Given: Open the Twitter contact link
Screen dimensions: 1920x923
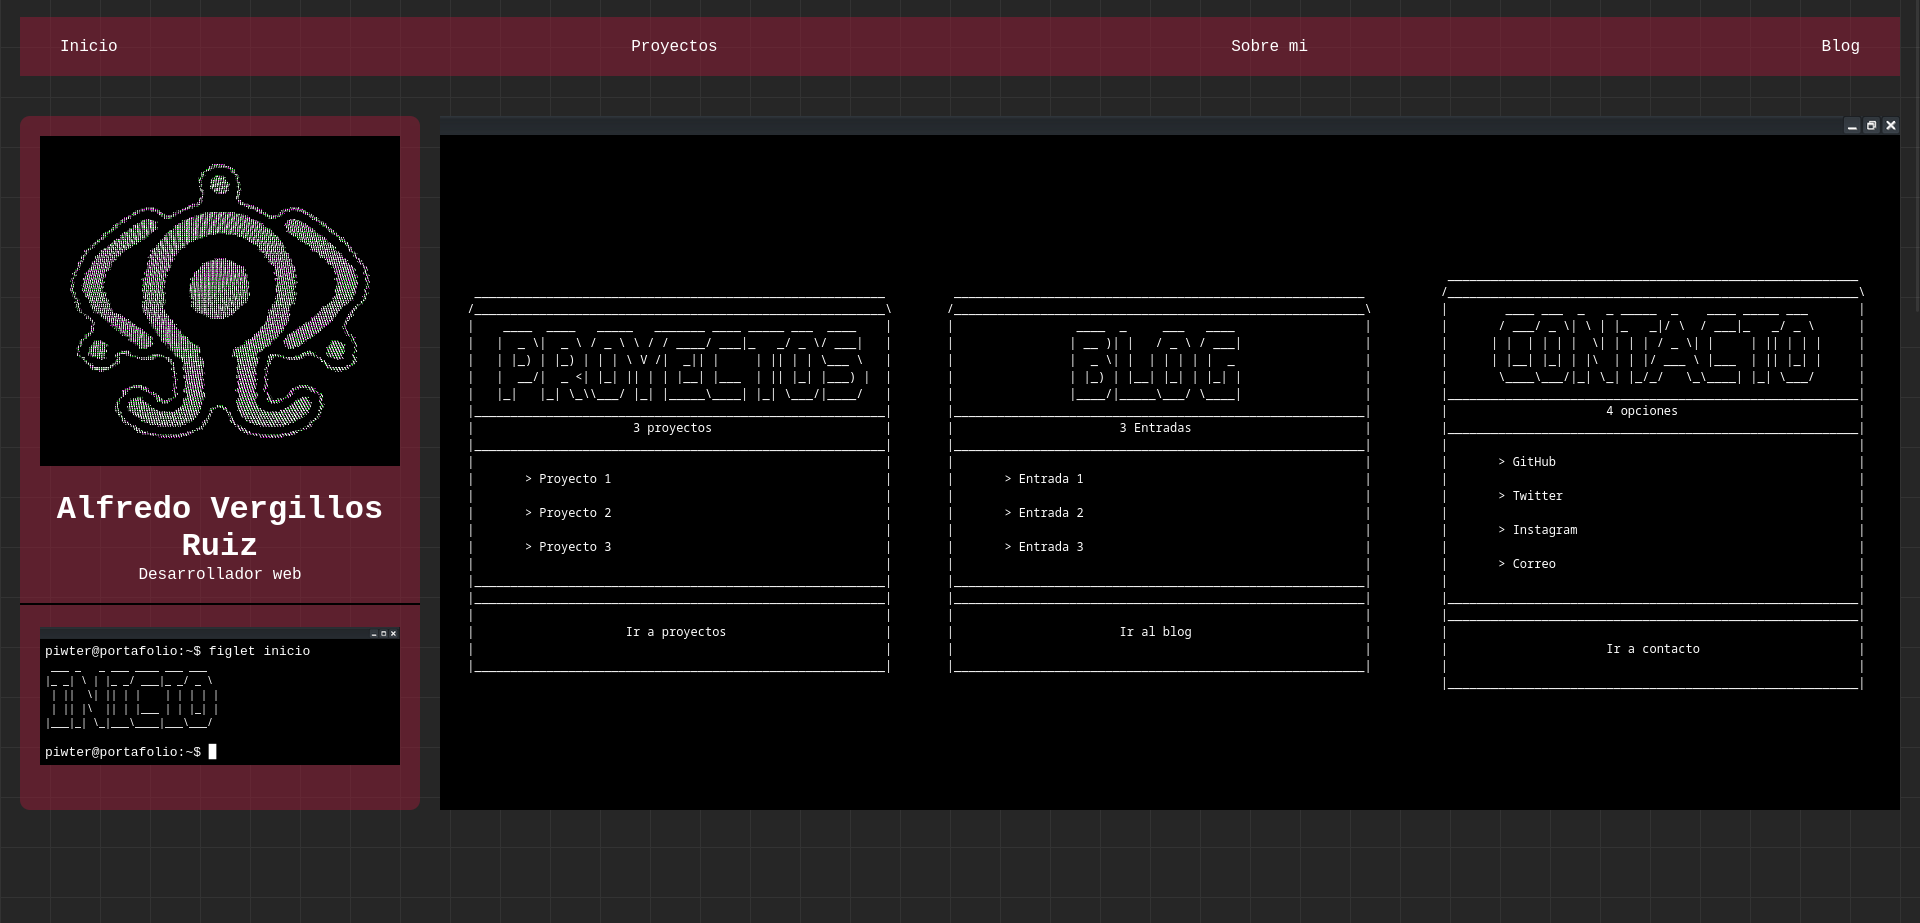Looking at the screenshot, I should (1537, 496).
